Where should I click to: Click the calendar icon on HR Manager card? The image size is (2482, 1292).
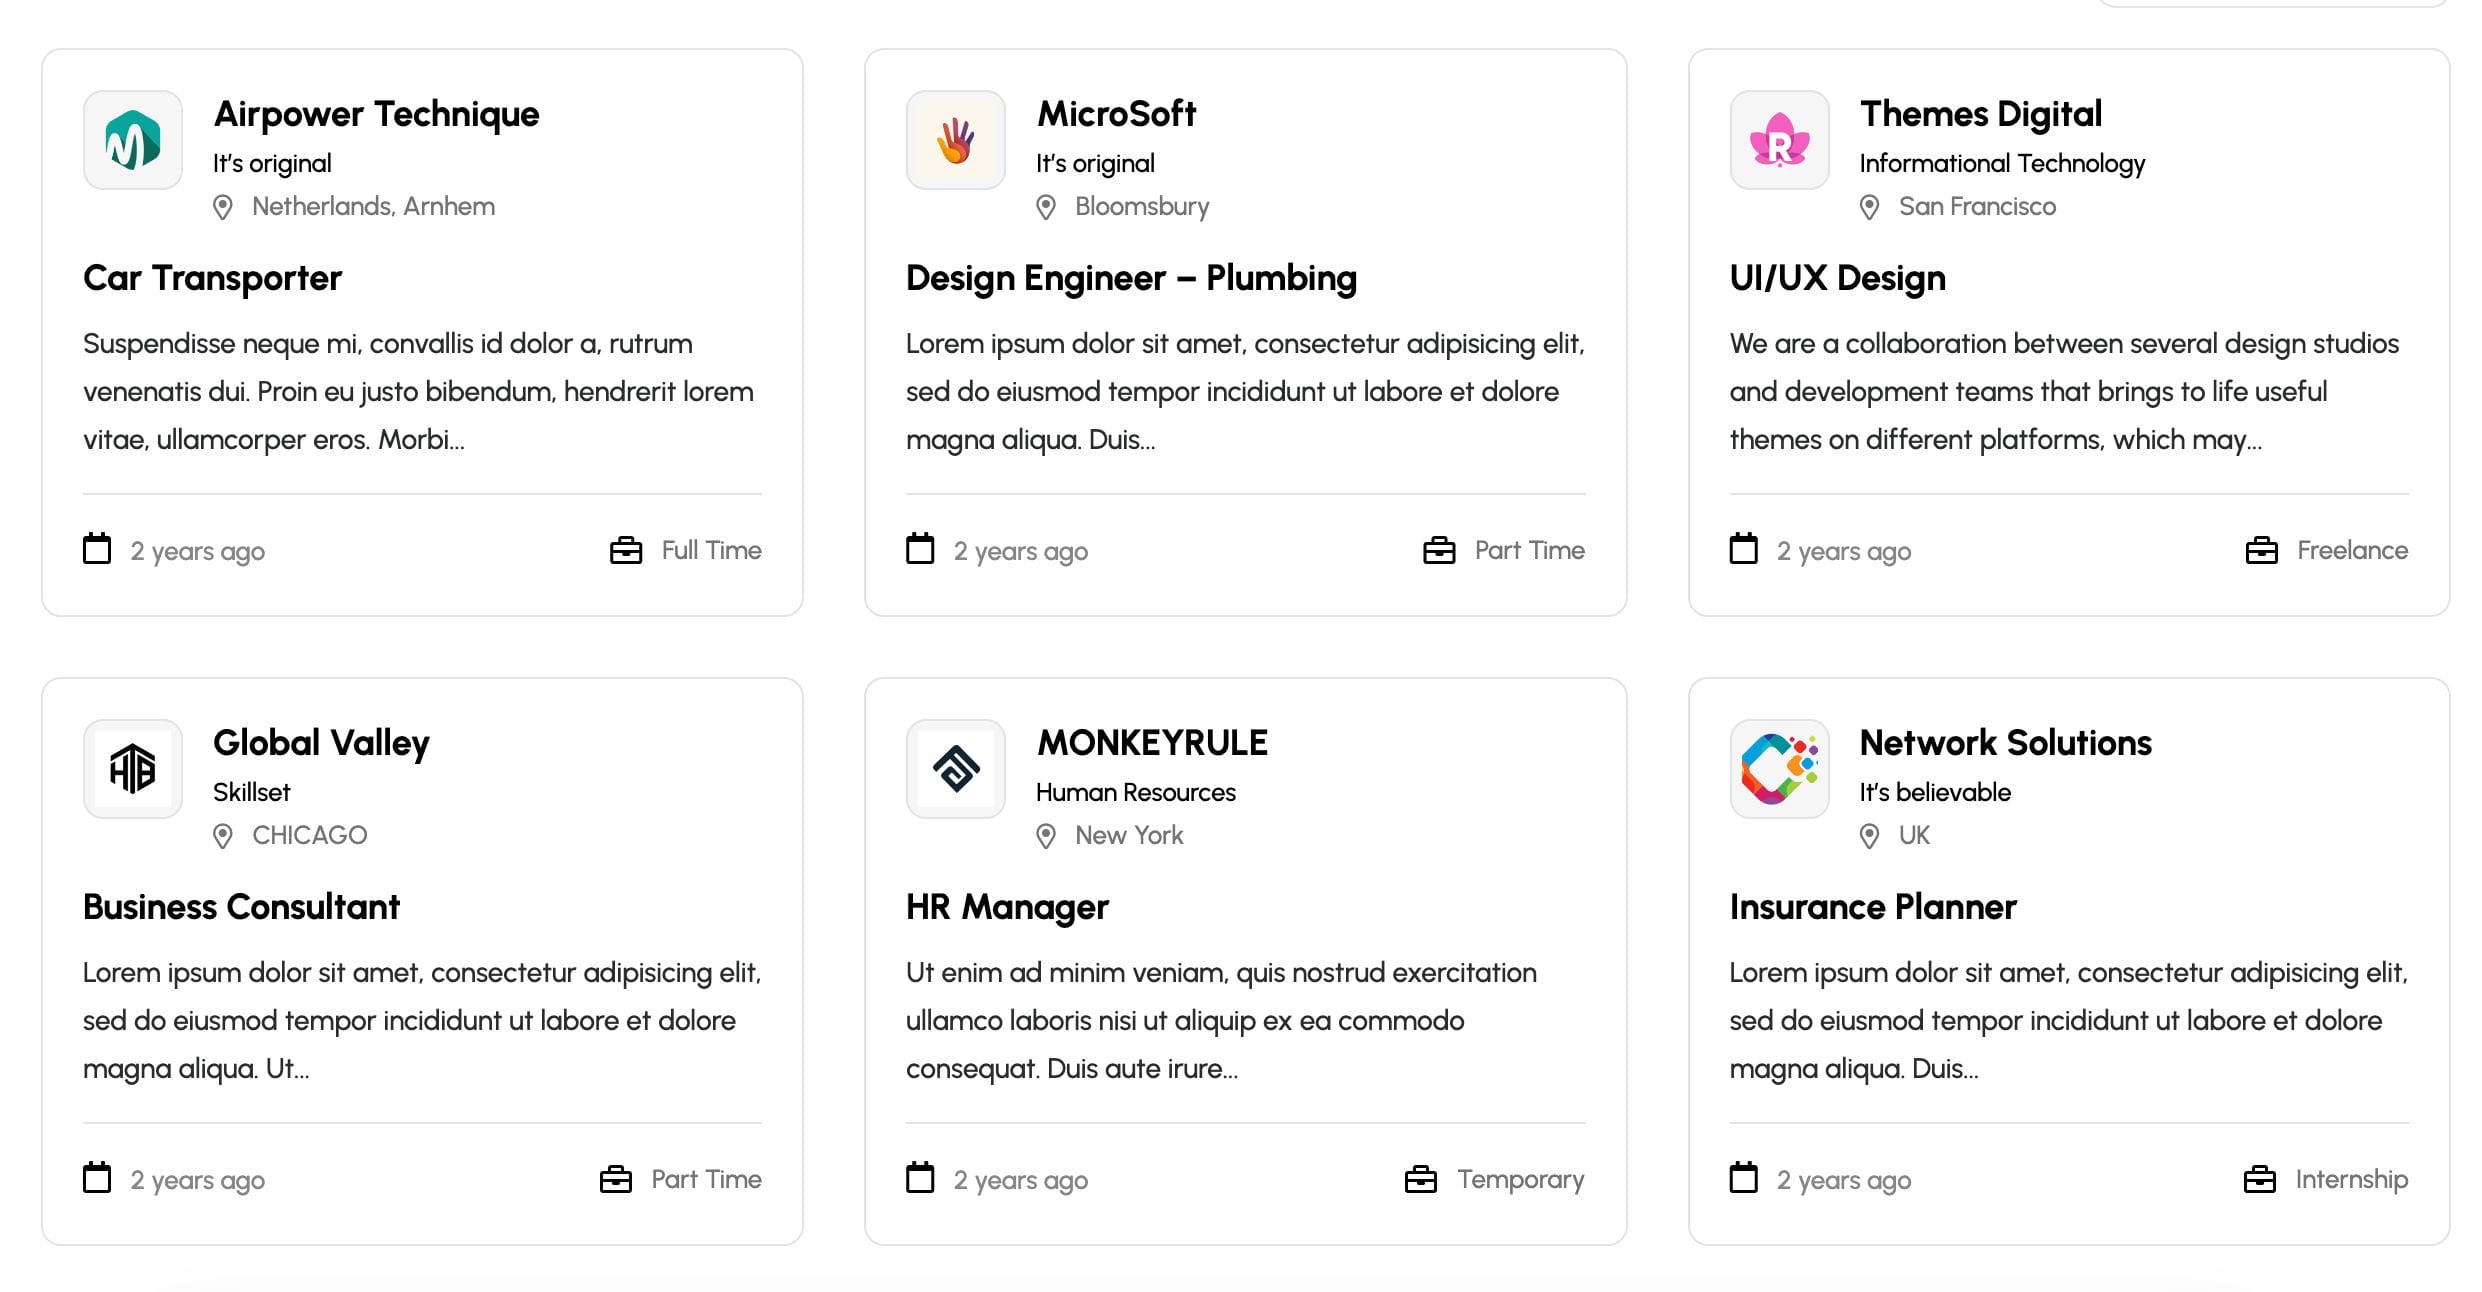tap(920, 1178)
